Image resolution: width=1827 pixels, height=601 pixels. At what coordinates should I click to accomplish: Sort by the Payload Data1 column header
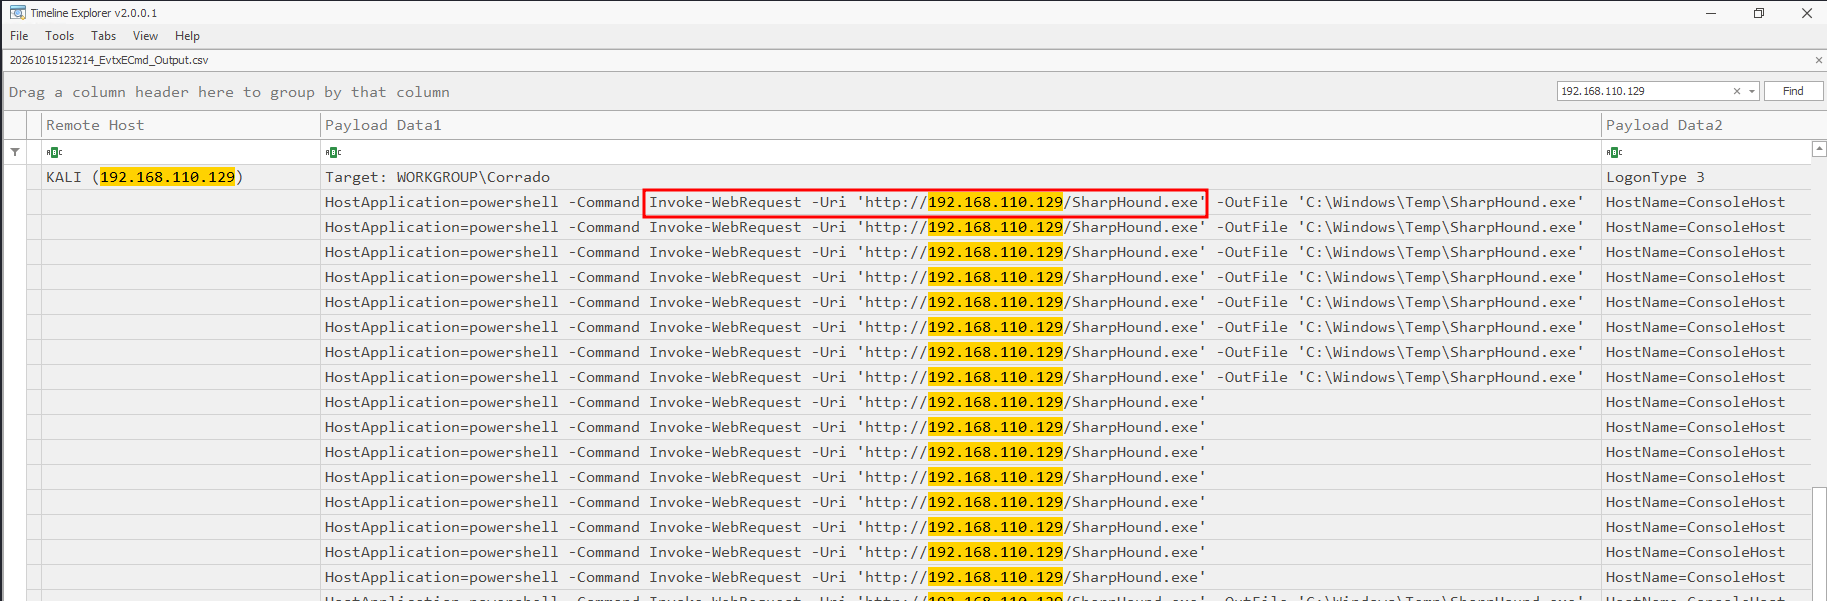pyautogui.click(x=961, y=125)
